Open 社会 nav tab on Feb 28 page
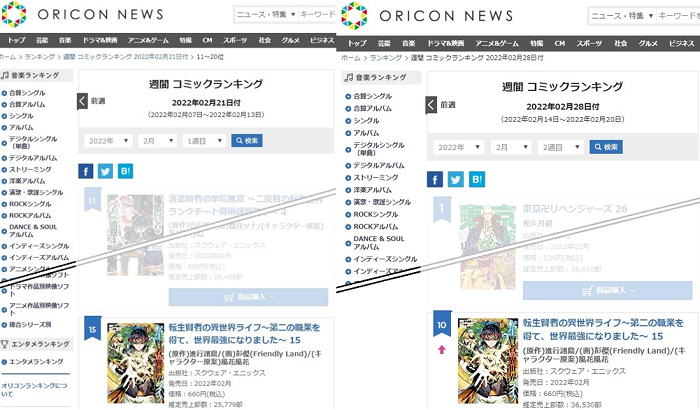700x410 pixels. click(621, 43)
